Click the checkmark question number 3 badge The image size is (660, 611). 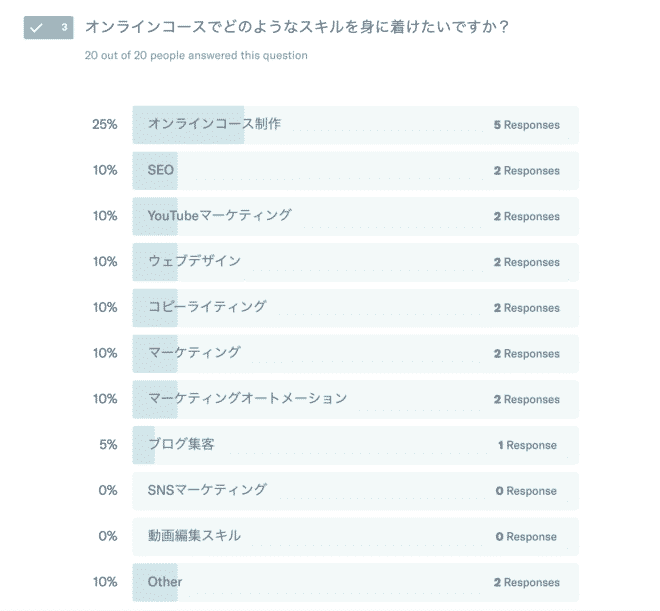point(48,27)
